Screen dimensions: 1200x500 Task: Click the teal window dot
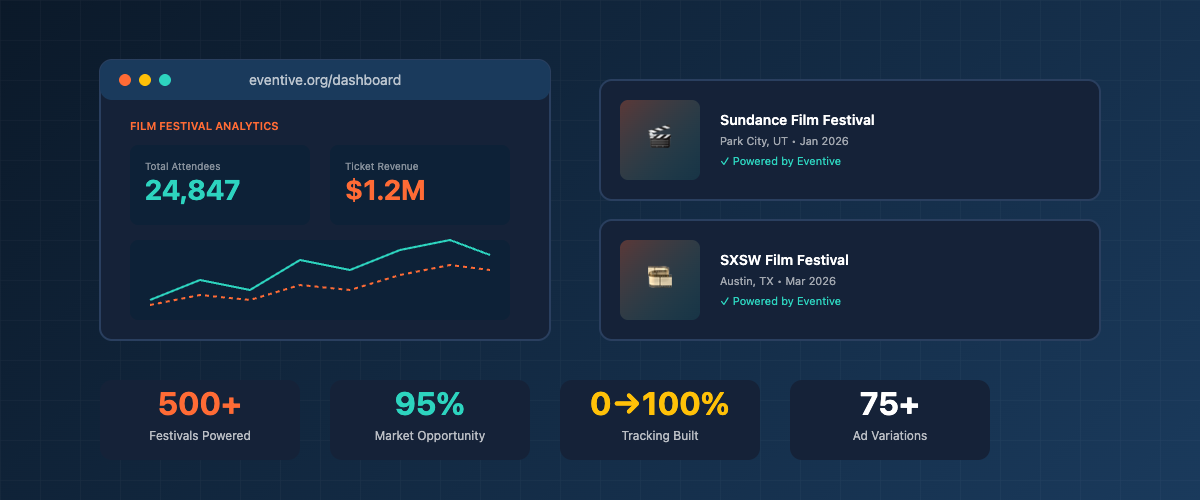point(165,80)
